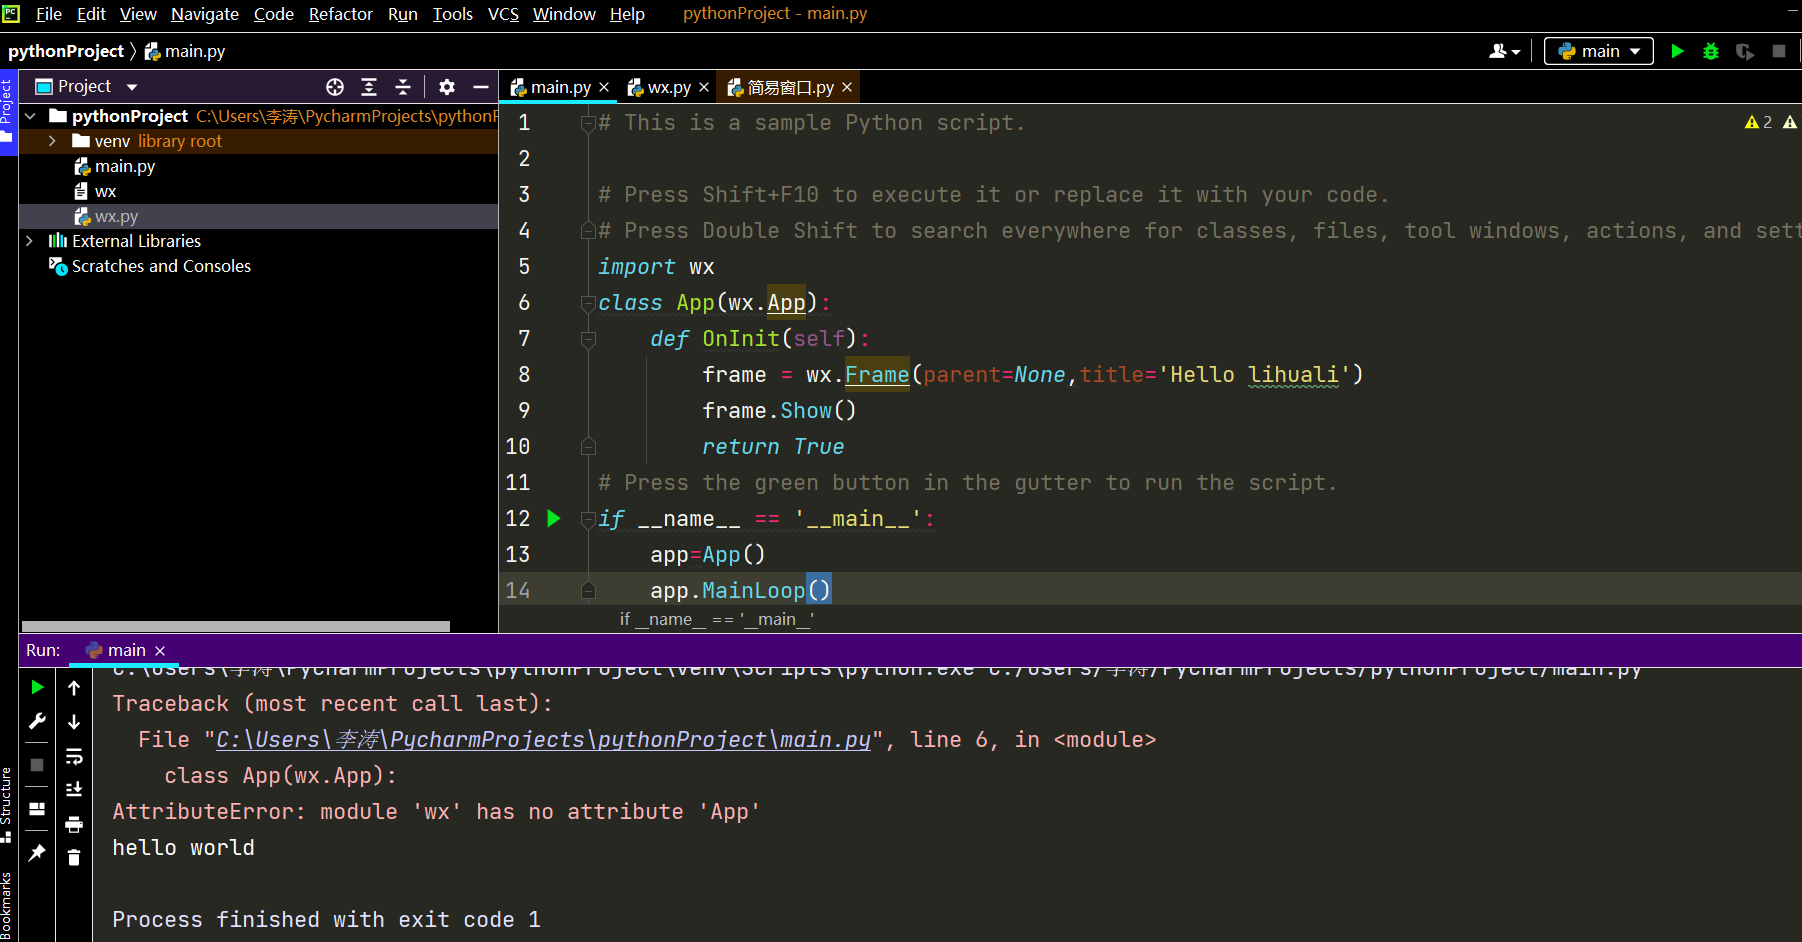This screenshot has width=1802, height=942.
Task: Click the stop icon in Run panel
Action: point(37,765)
